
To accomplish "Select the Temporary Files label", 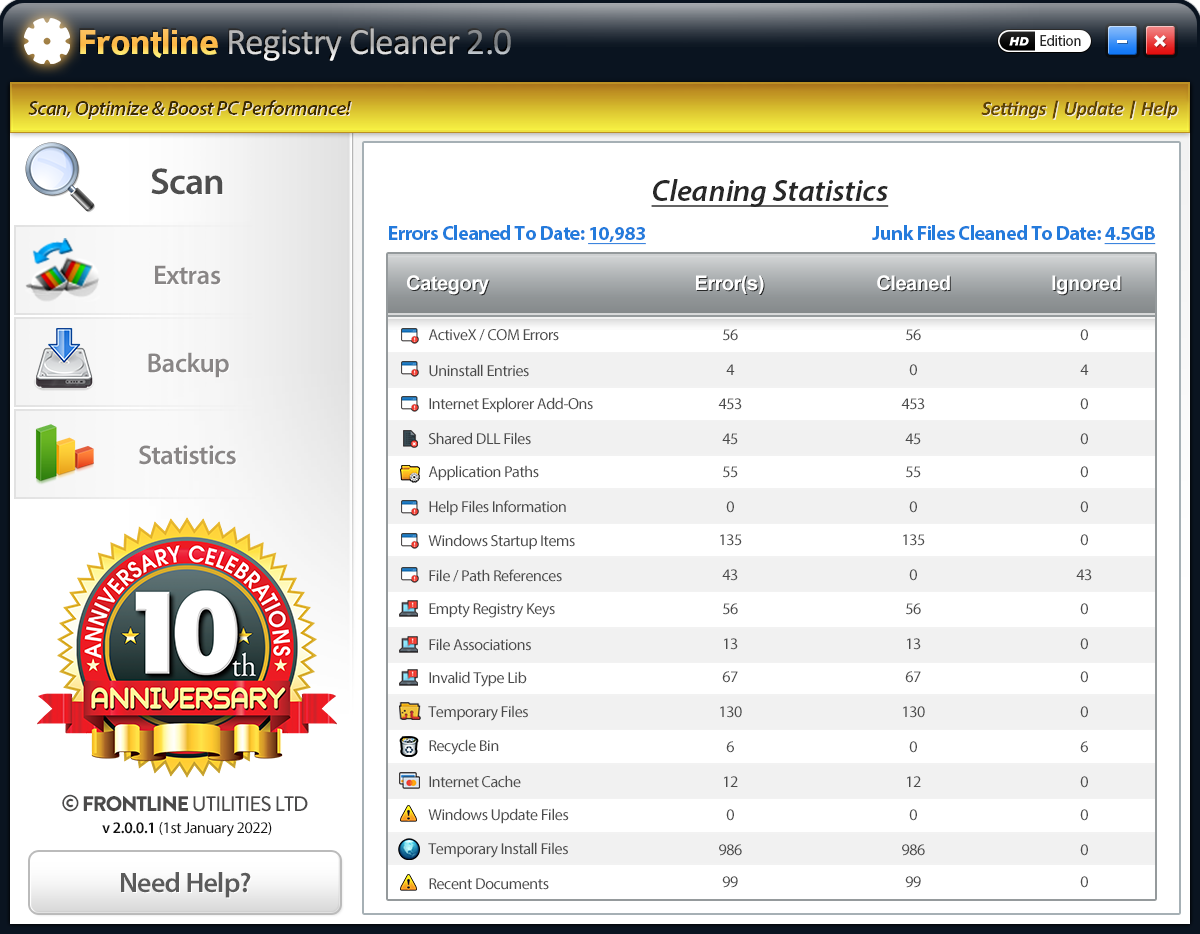I will coord(478,712).
